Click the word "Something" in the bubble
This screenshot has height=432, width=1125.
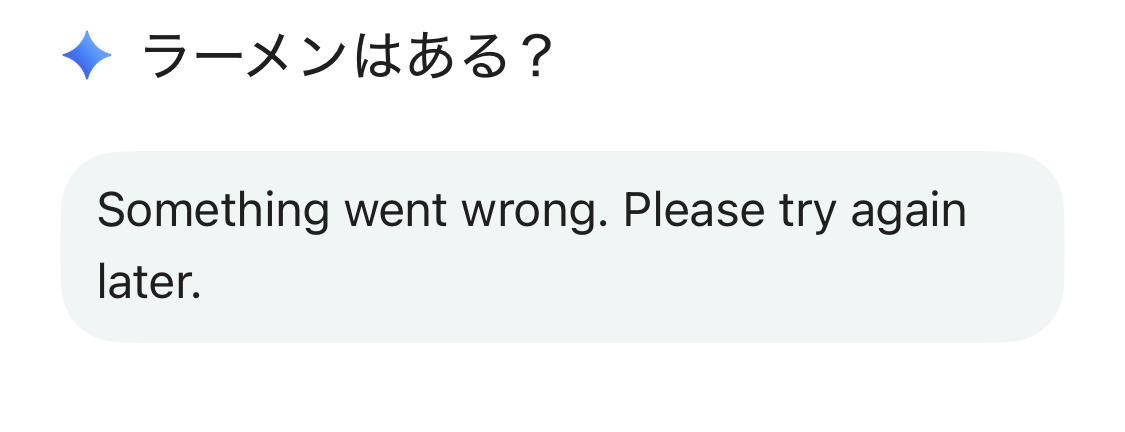coord(213,212)
